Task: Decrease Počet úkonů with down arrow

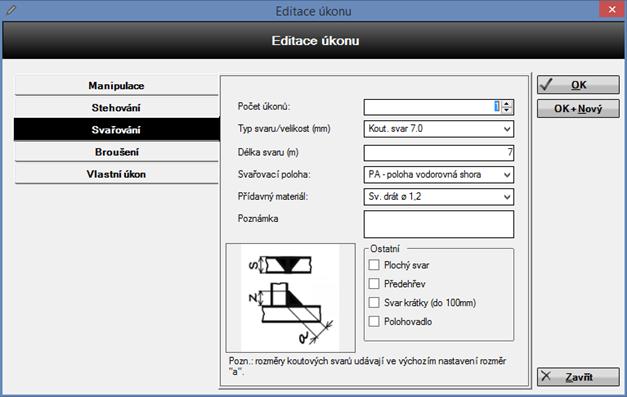Action: click(x=507, y=110)
